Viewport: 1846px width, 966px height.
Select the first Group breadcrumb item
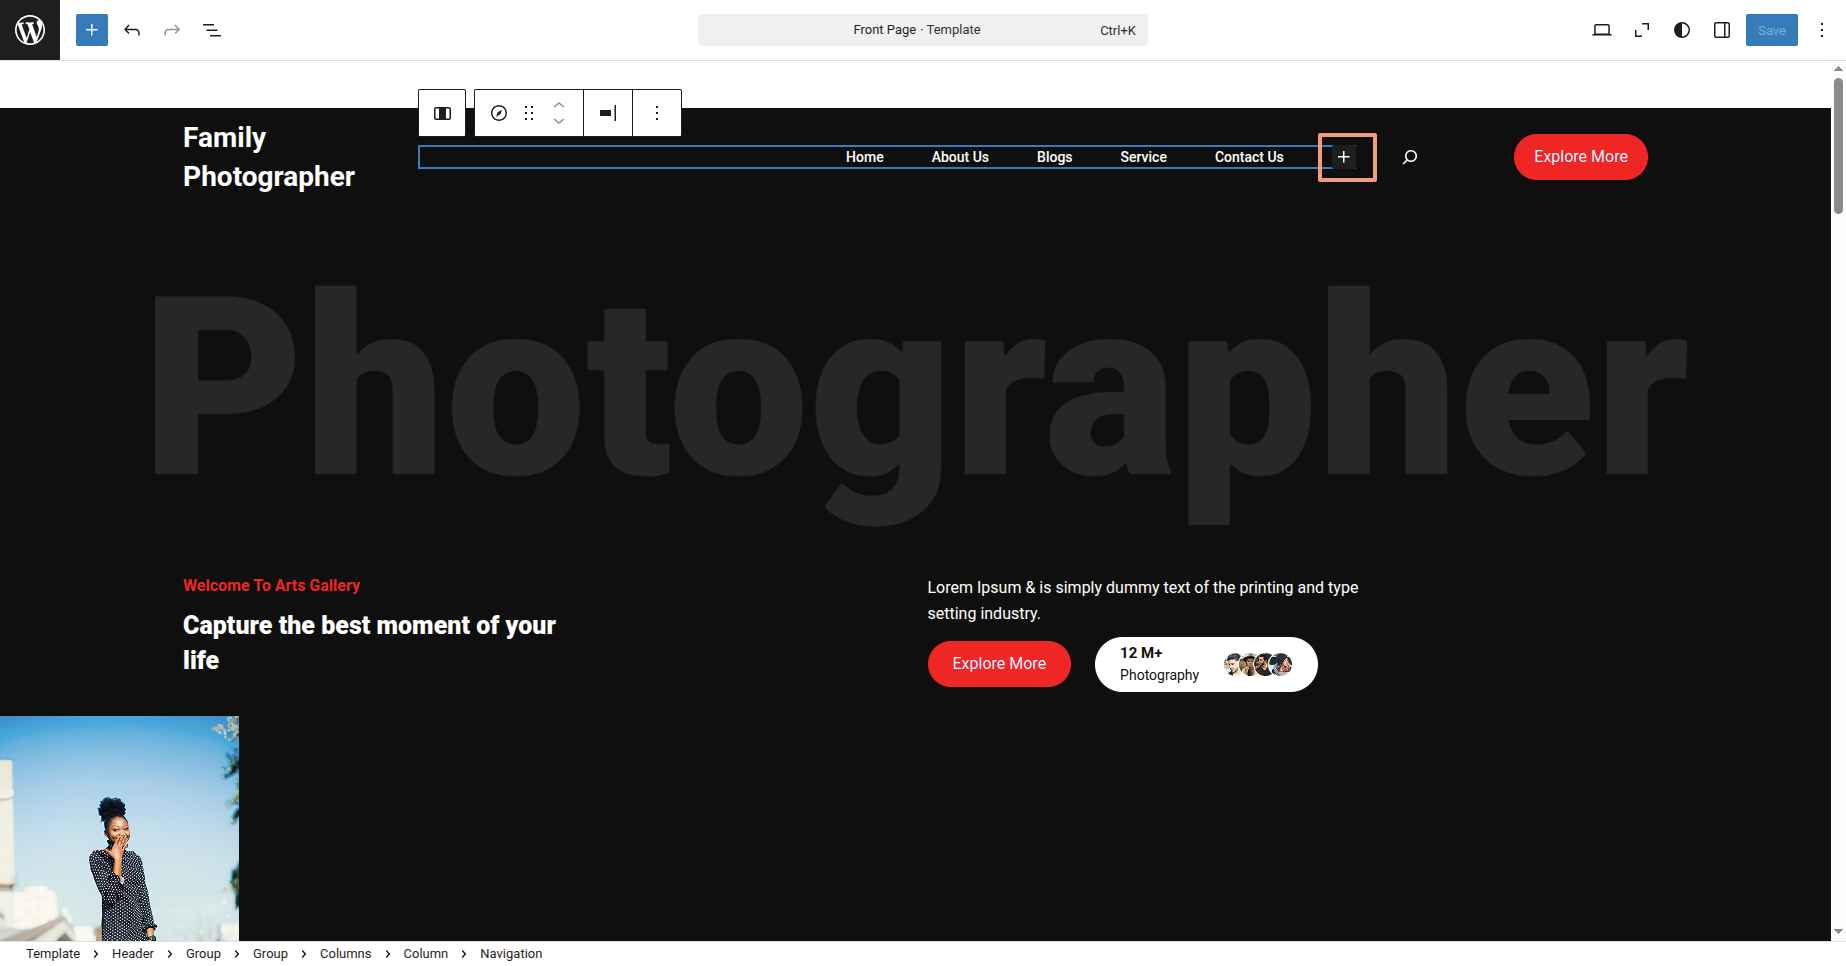(203, 954)
